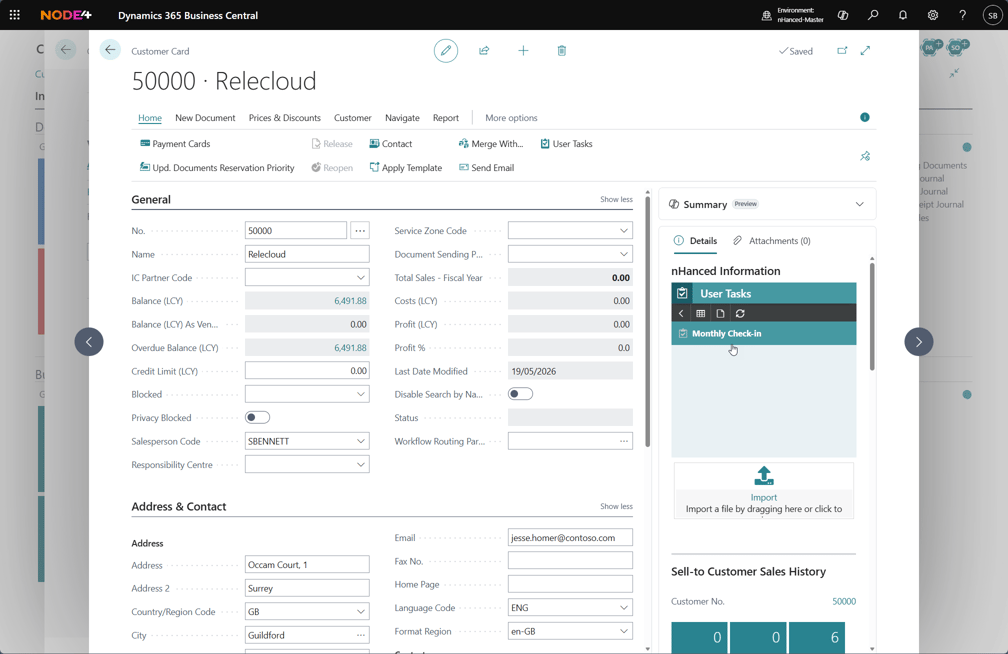Open Balance (LCY) value 6,491.88
The width and height of the screenshot is (1008, 654).
pos(350,300)
